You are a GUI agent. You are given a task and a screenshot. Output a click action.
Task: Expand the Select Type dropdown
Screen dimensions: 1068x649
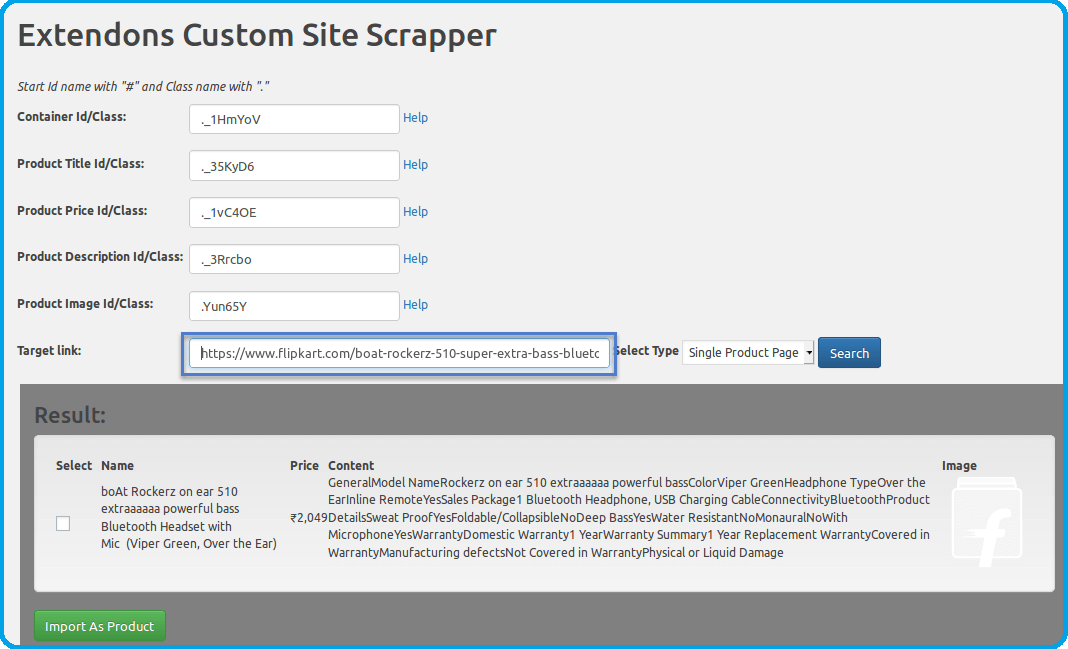click(748, 353)
